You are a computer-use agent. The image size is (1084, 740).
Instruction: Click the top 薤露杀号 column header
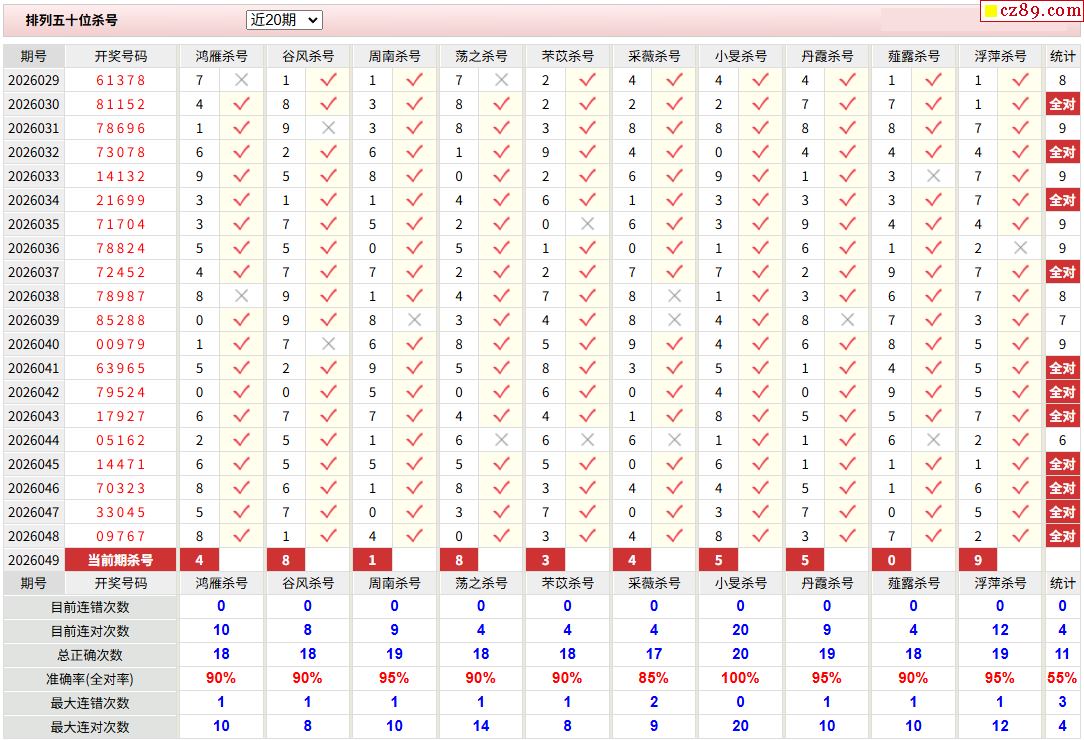(913, 56)
